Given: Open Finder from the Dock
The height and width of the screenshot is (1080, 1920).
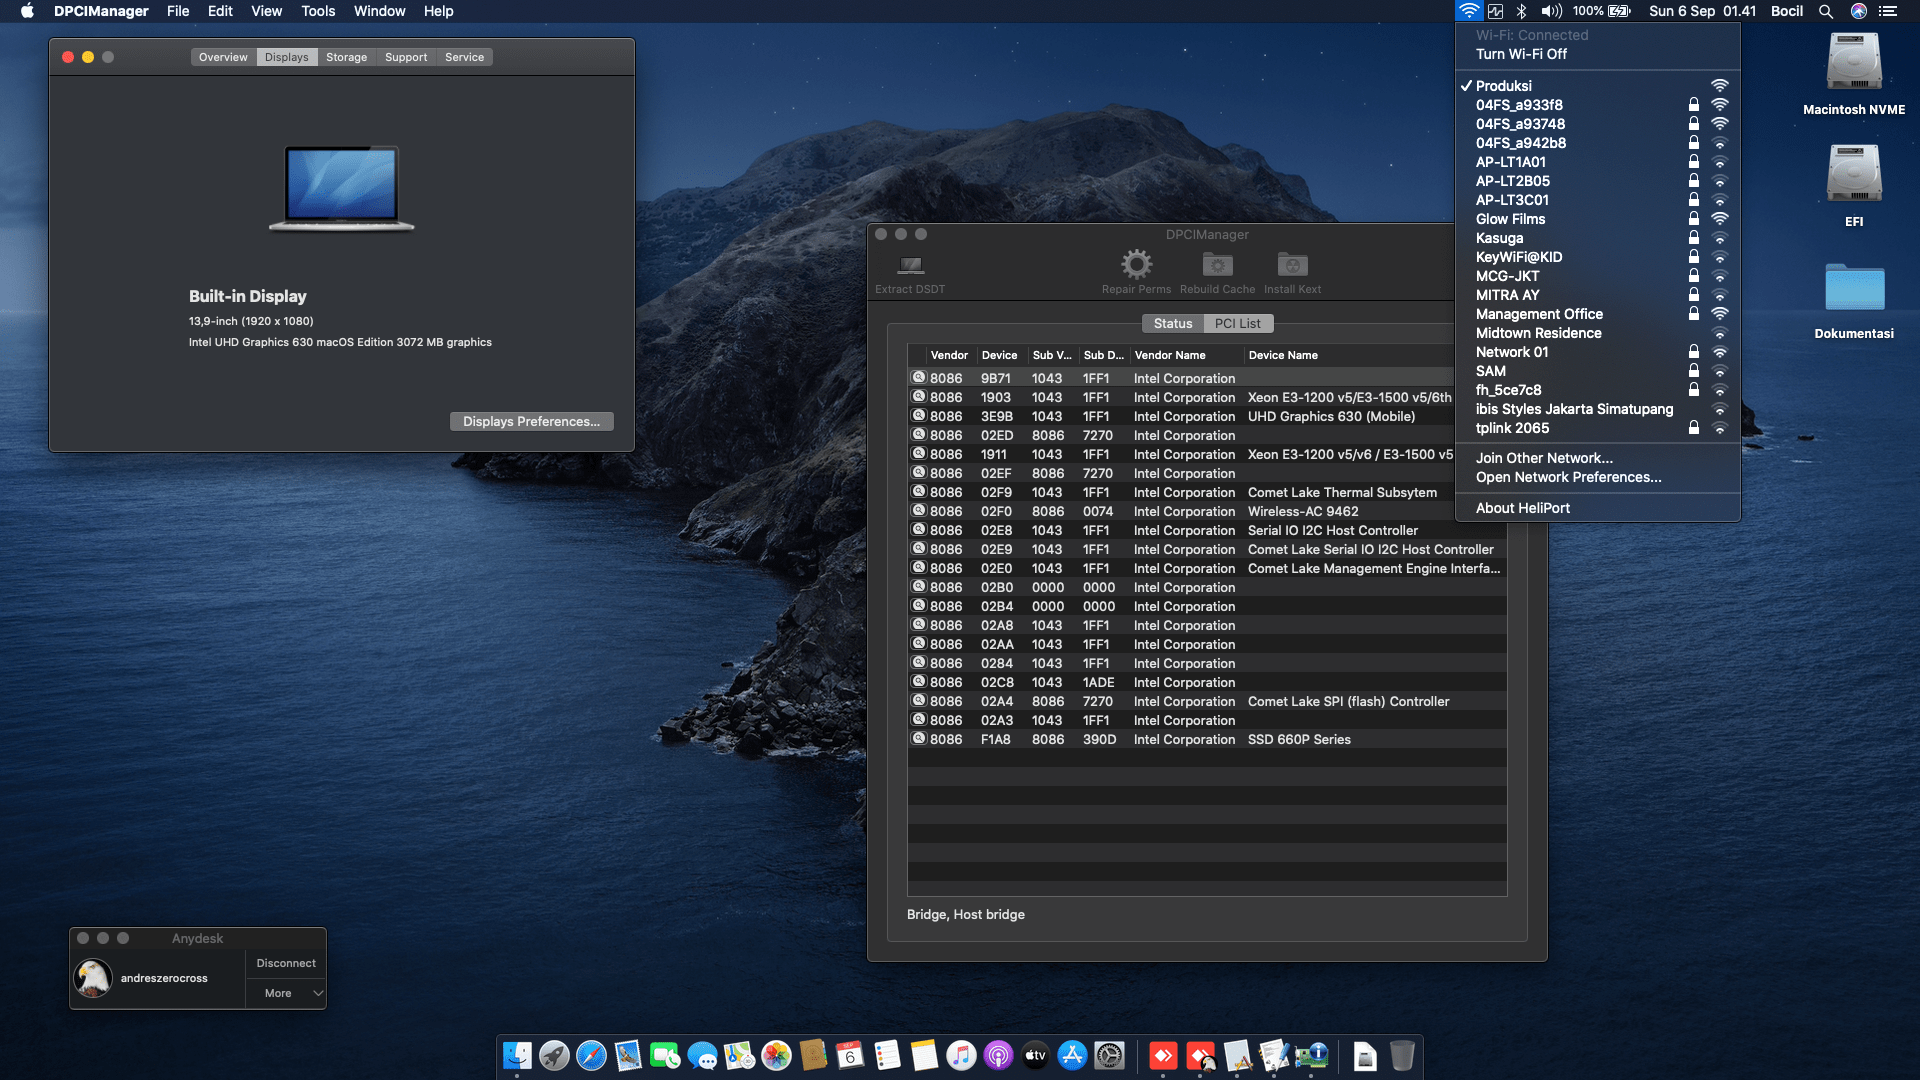Looking at the screenshot, I should 517,1055.
